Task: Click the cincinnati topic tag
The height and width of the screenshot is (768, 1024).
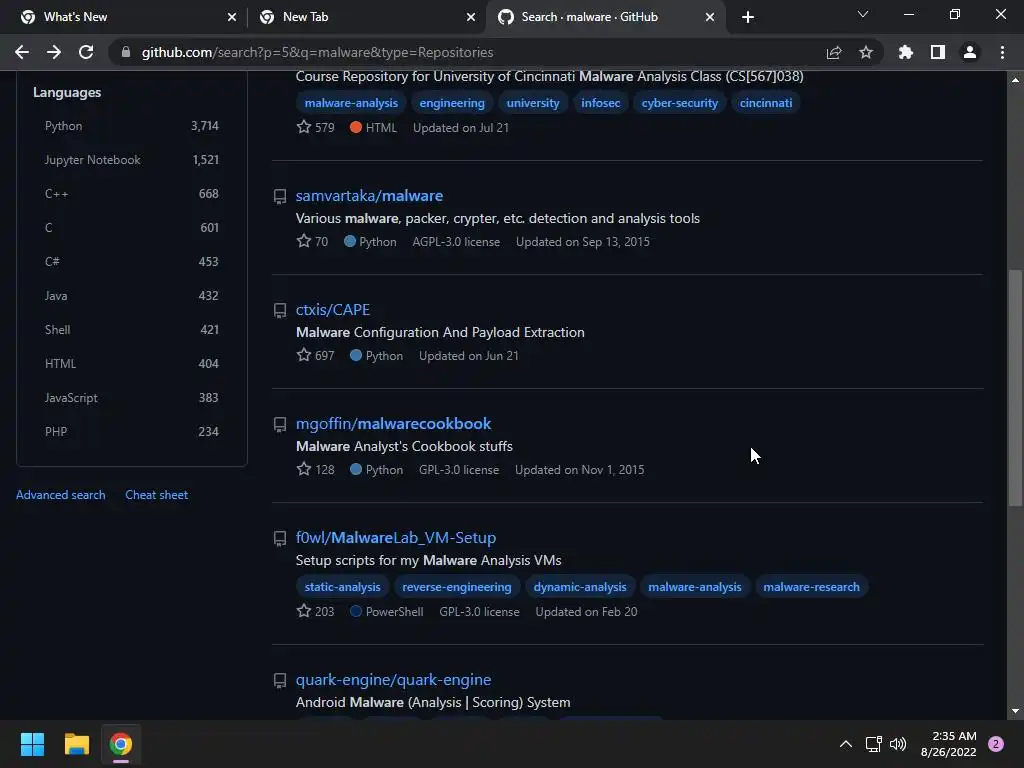Action: (x=766, y=103)
